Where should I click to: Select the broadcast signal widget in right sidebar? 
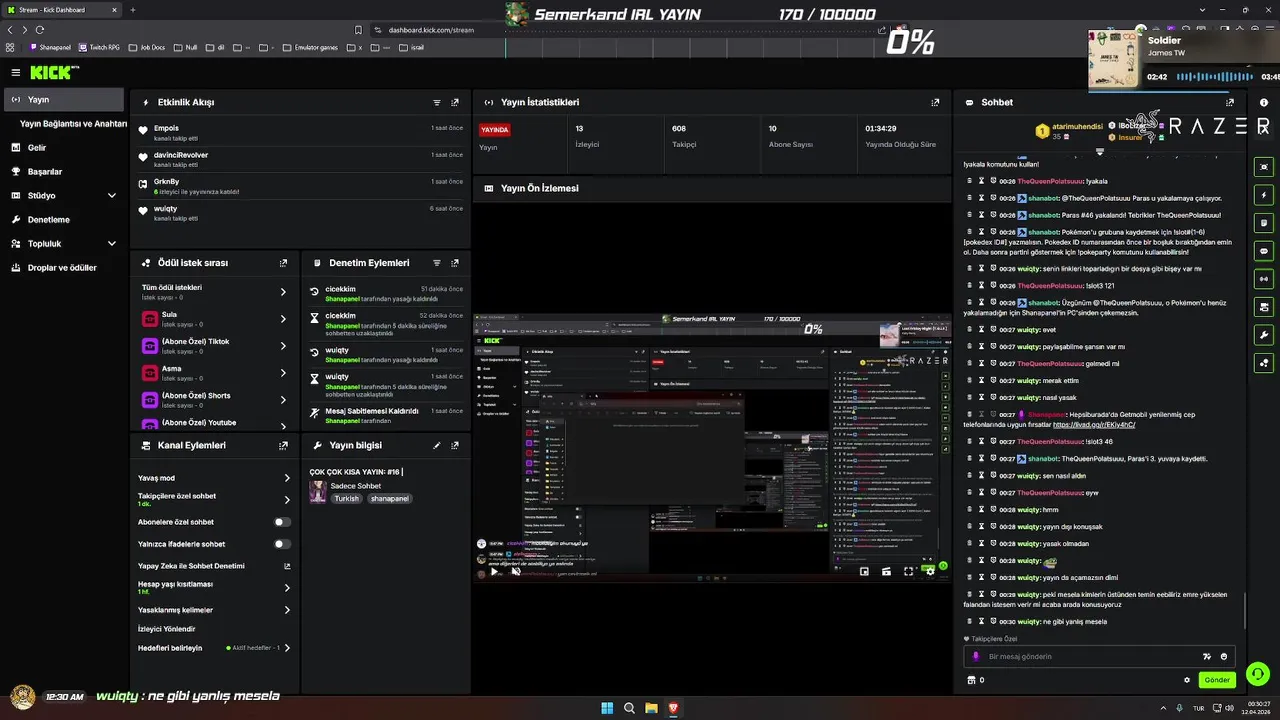click(x=1264, y=279)
